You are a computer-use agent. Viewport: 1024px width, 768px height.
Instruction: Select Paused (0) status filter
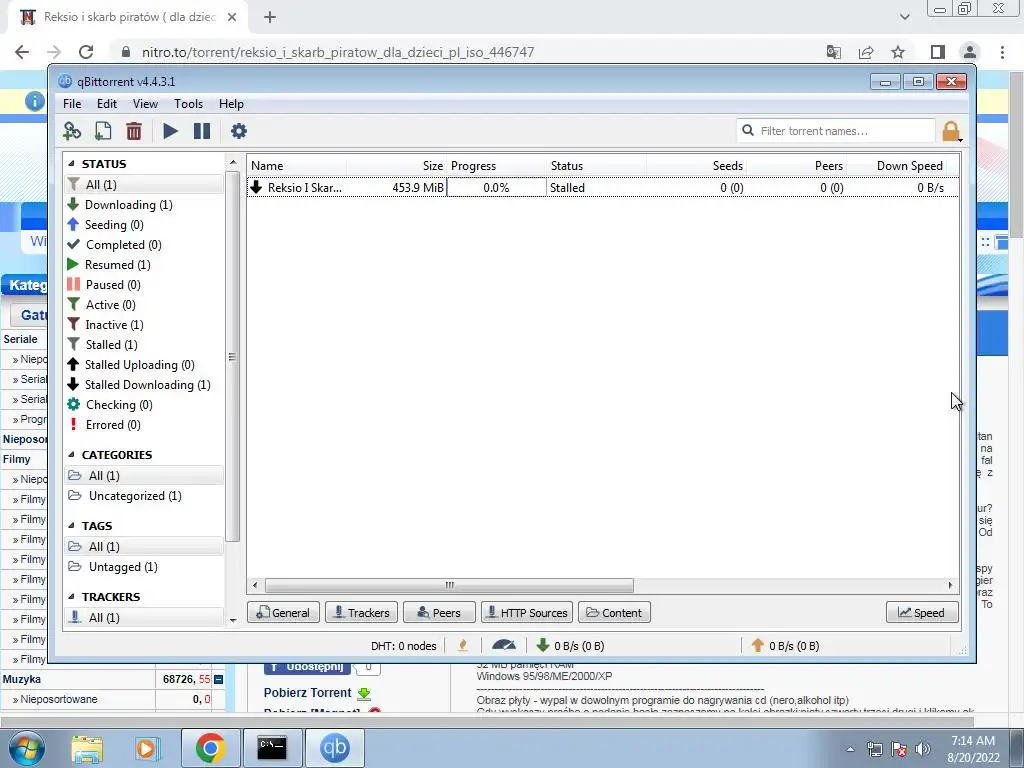144,285
